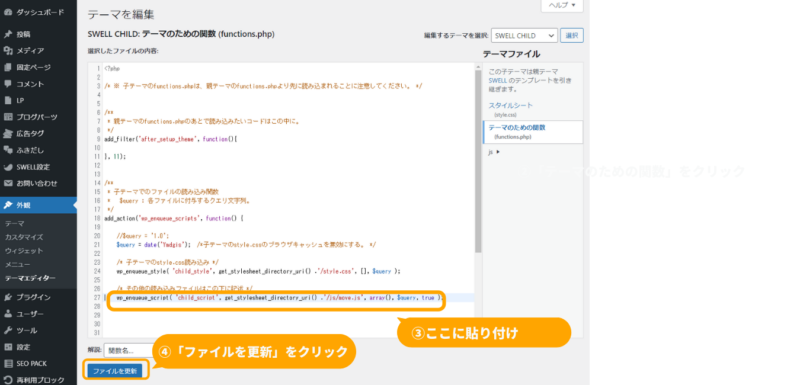Image resolution: width=800 pixels, height=385 pixels.
Task: Open the ユーザー menu item
Action: [x=30, y=314]
